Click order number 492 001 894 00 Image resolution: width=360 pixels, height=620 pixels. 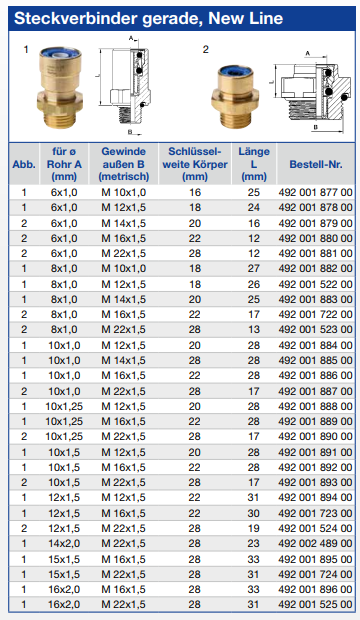315,497
